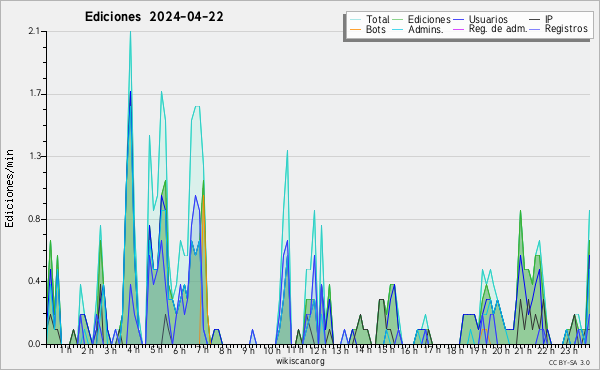This screenshot has width=600, height=370.
Task: Click the '13 h' x-axis label
Action: pos(340,350)
